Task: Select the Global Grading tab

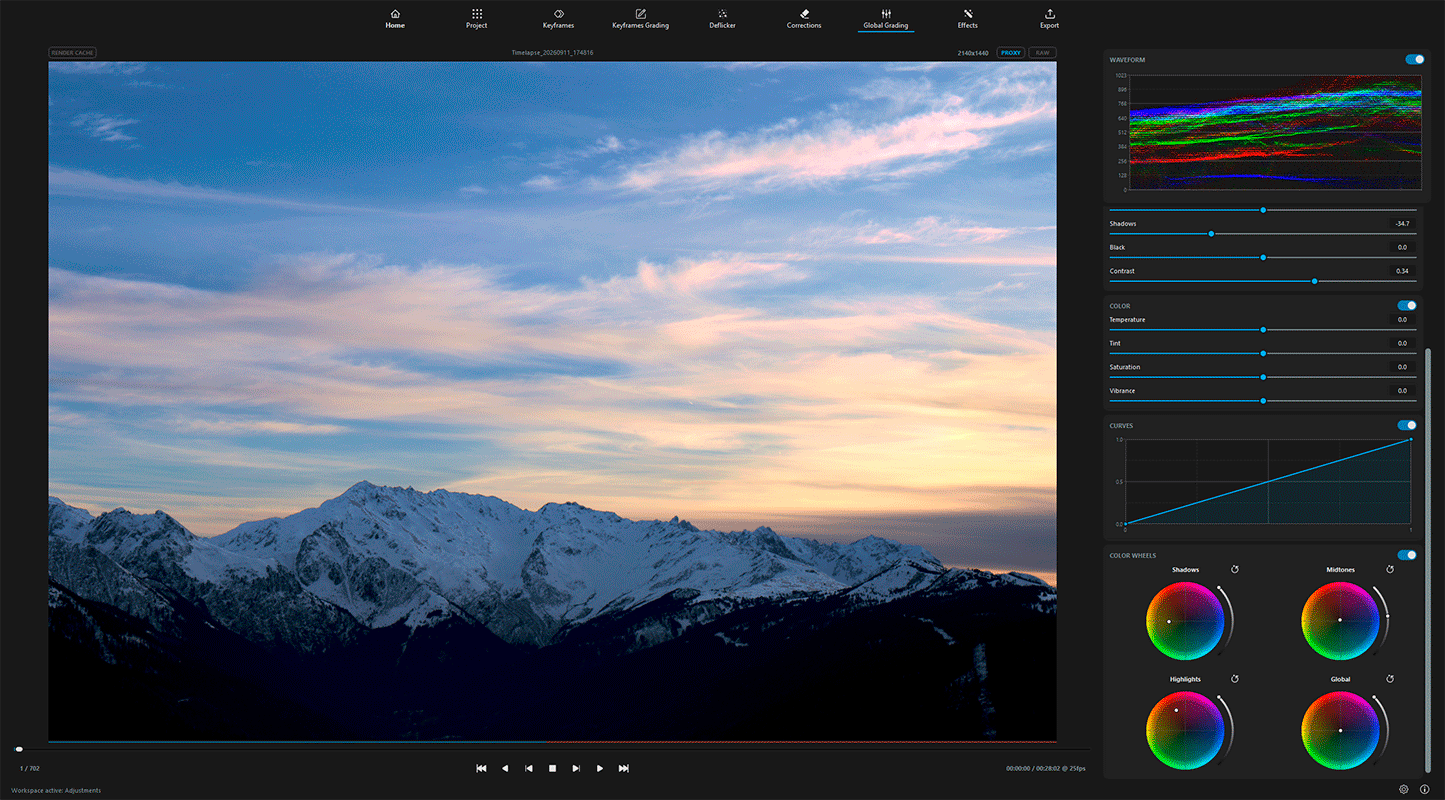Action: (886, 18)
